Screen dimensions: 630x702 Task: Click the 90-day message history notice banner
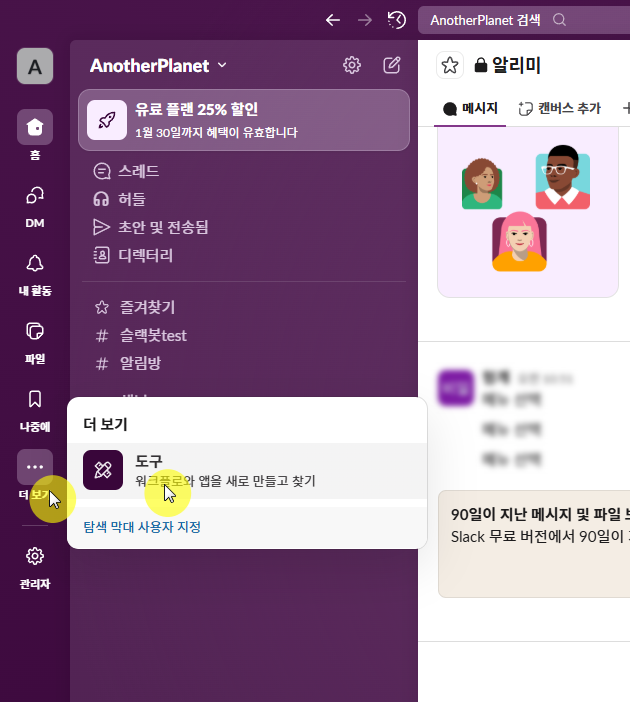[534, 544]
